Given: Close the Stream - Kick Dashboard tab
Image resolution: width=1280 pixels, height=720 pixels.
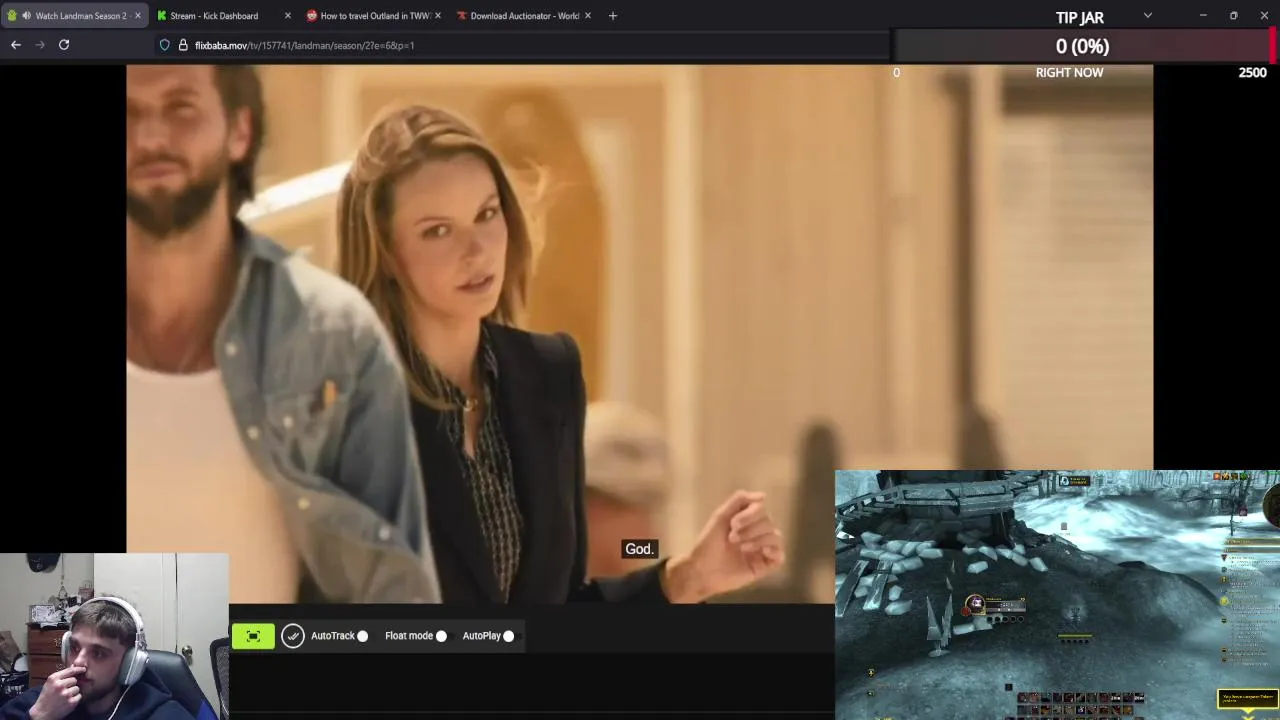Looking at the screenshot, I should point(288,16).
